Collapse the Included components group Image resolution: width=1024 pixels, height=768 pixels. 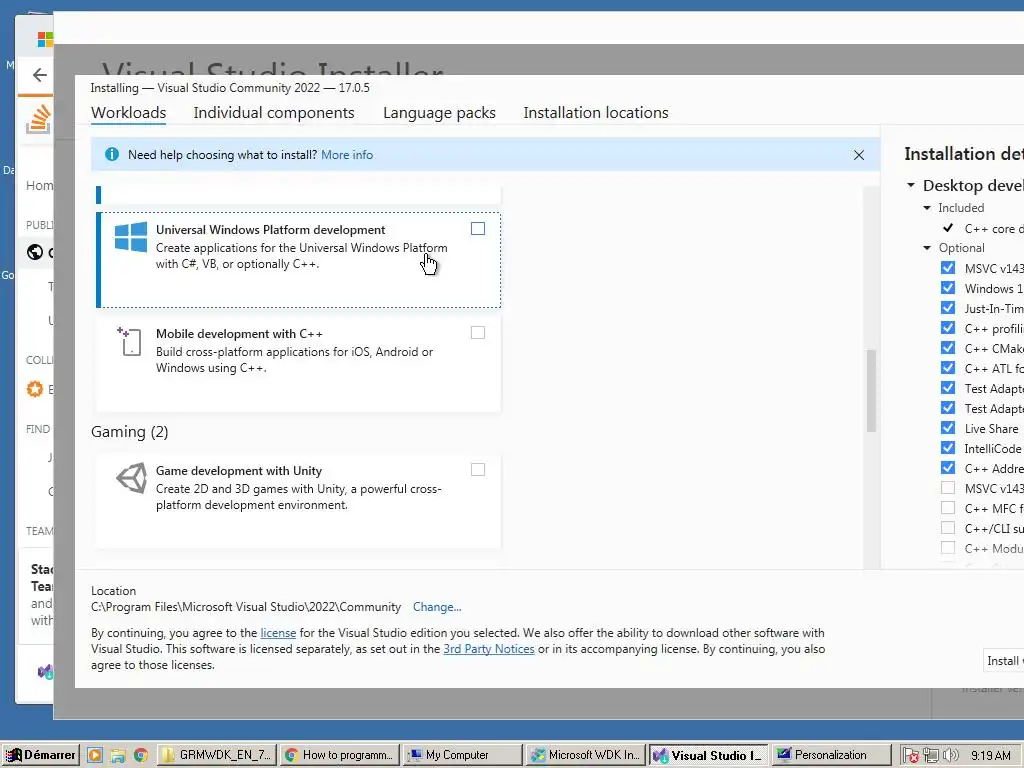(x=927, y=208)
